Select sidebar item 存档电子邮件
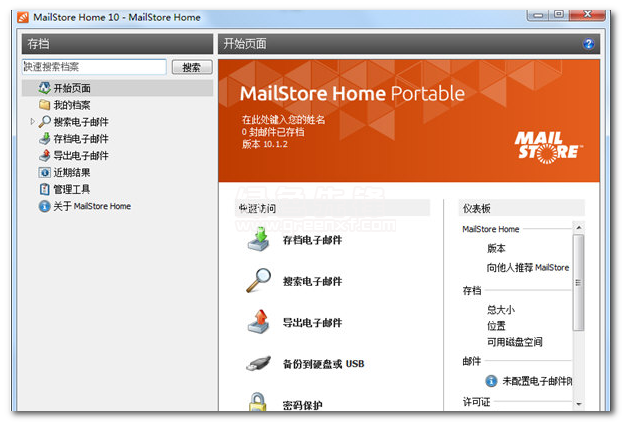 [x=81, y=139]
